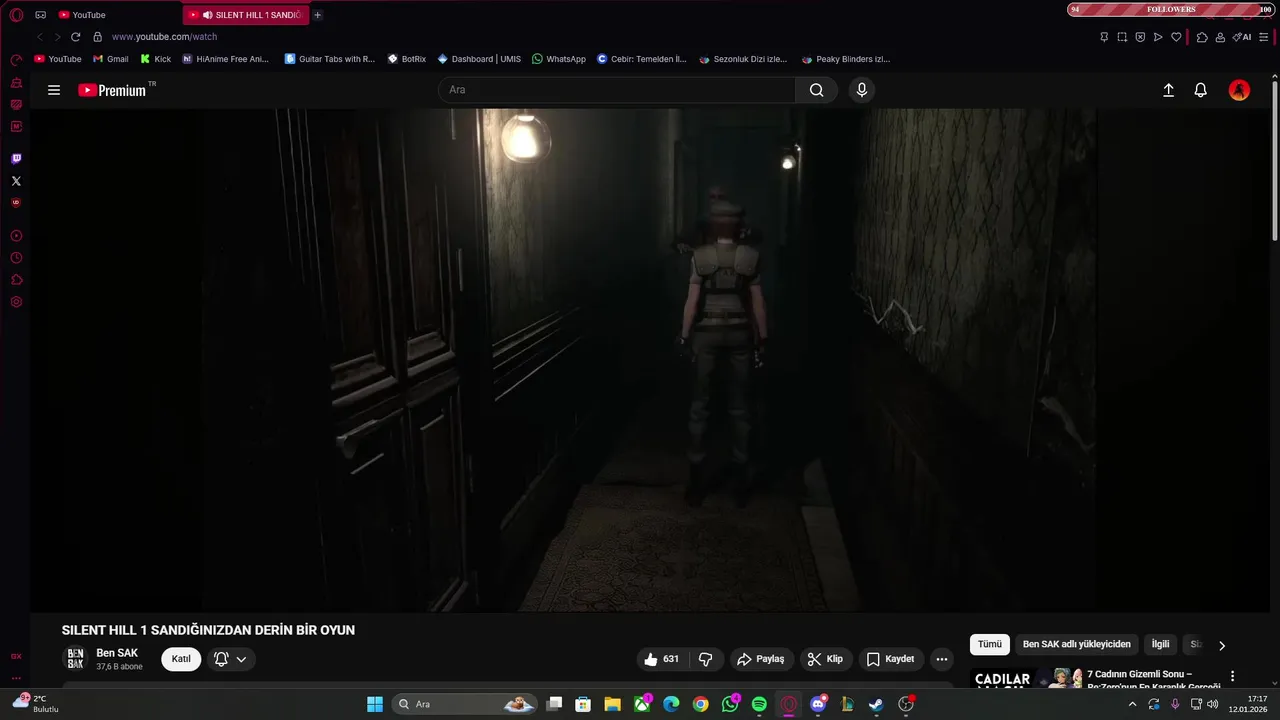
Task: Open Discord from the taskbar
Action: coord(818,704)
